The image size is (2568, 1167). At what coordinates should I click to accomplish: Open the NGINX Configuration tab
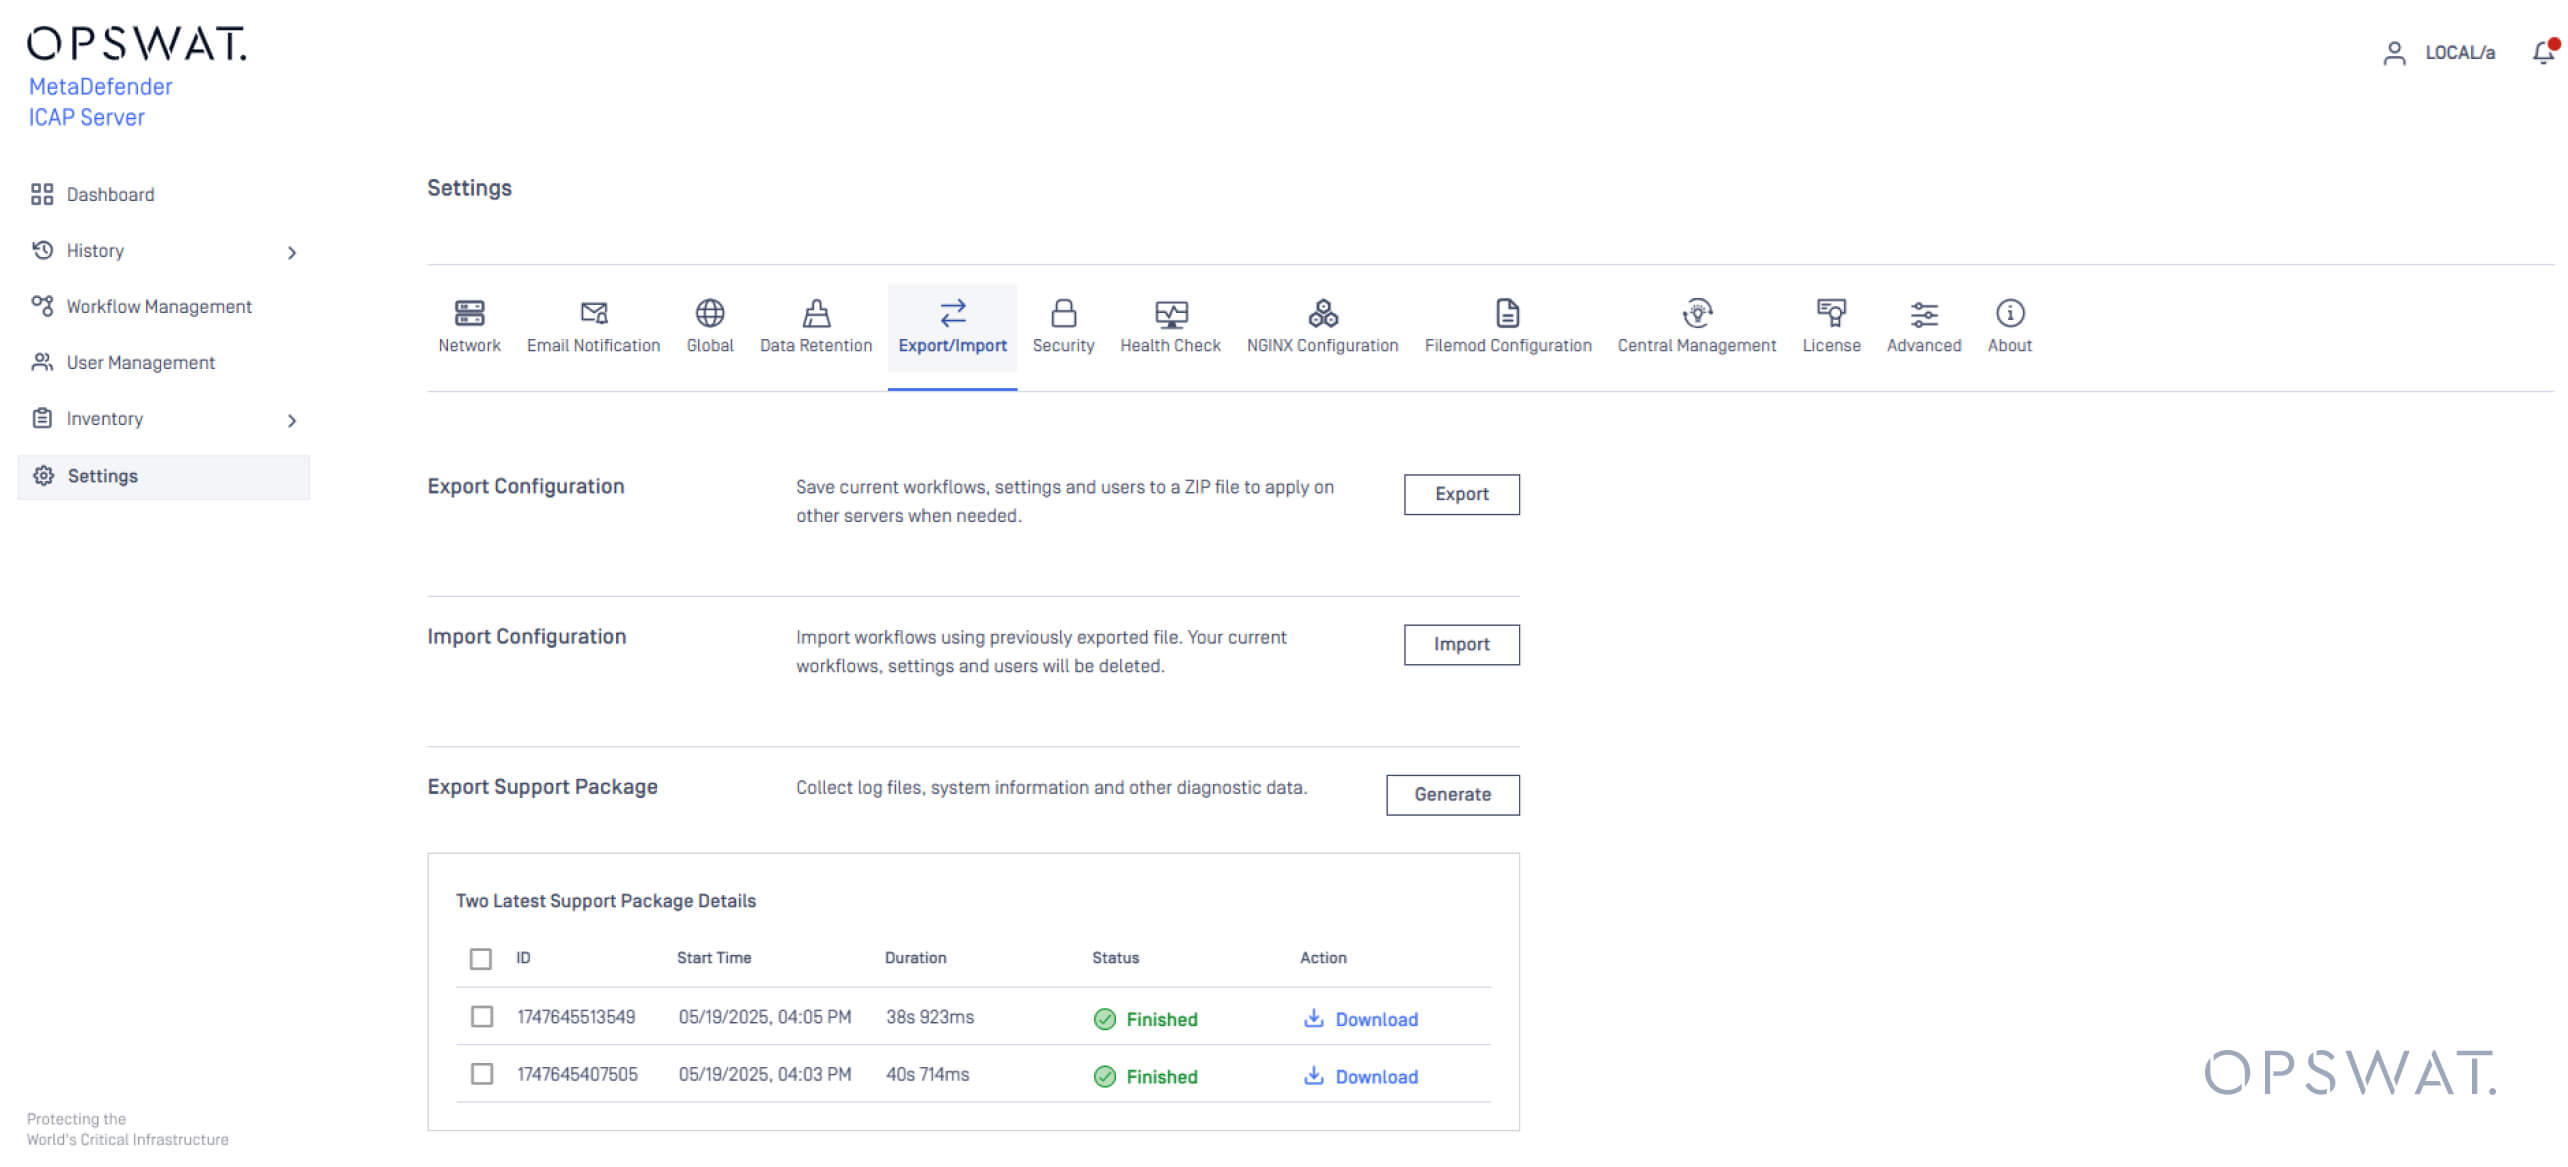coord(1322,326)
